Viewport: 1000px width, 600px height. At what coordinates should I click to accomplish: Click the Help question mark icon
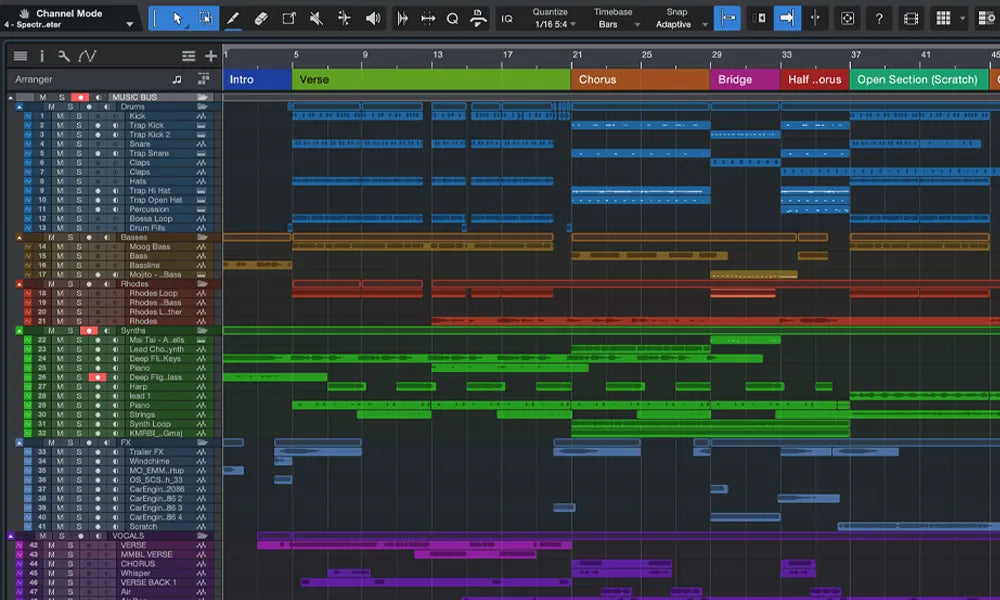(879, 17)
